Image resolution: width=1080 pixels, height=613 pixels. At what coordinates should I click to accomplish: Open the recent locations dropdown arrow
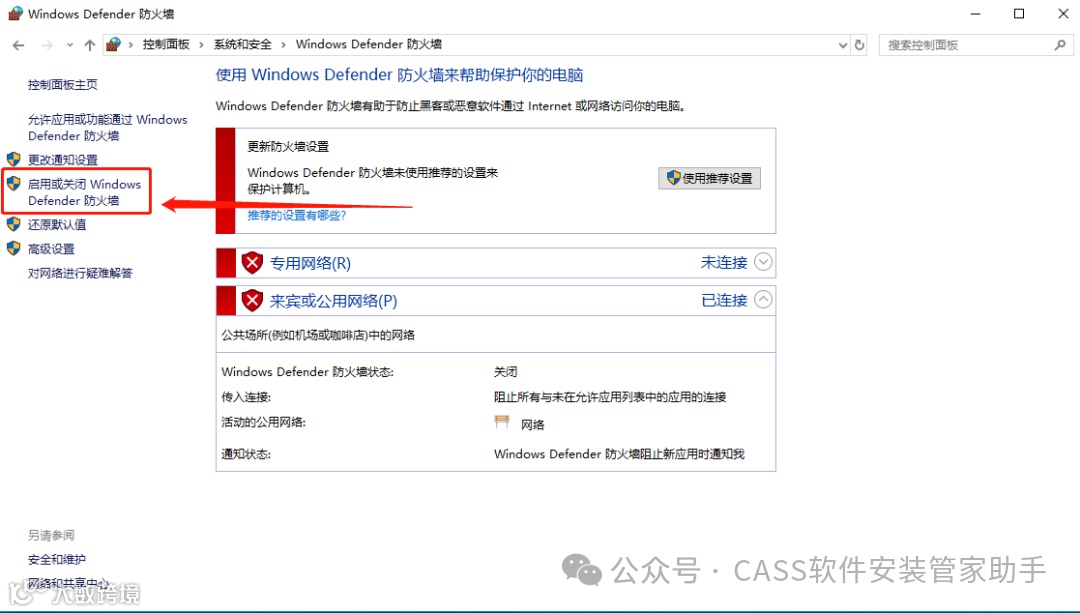(x=70, y=45)
